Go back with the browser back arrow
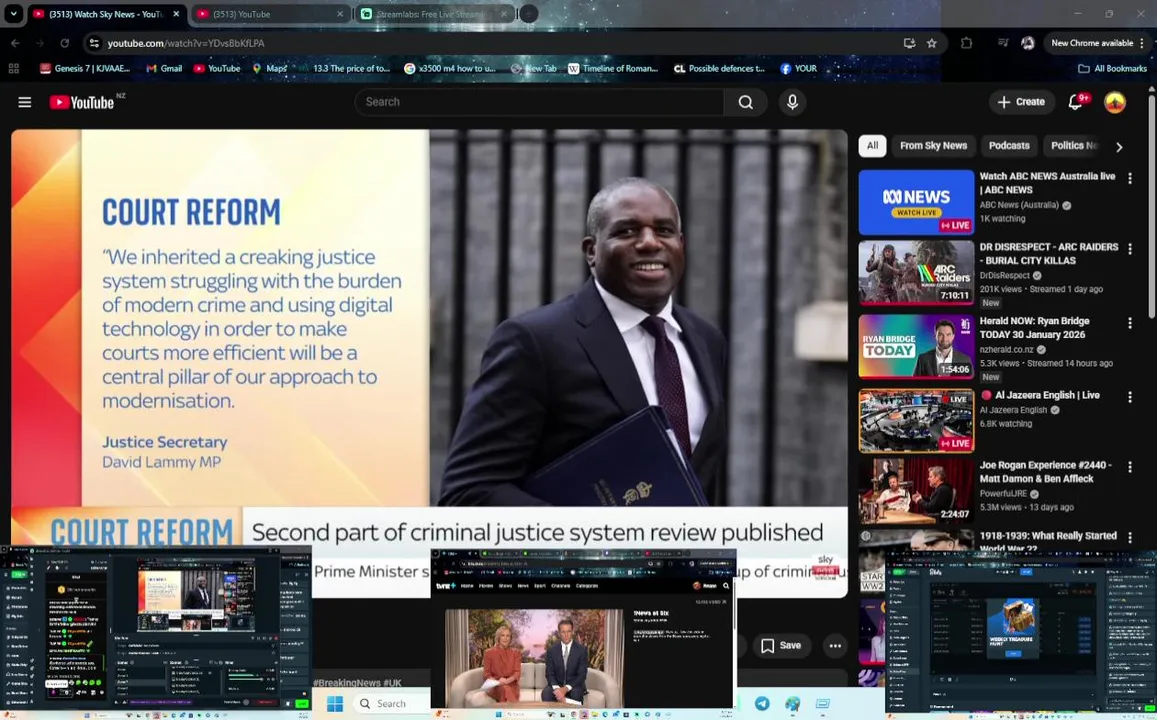This screenshot has width=1157, height=720. 15,43
